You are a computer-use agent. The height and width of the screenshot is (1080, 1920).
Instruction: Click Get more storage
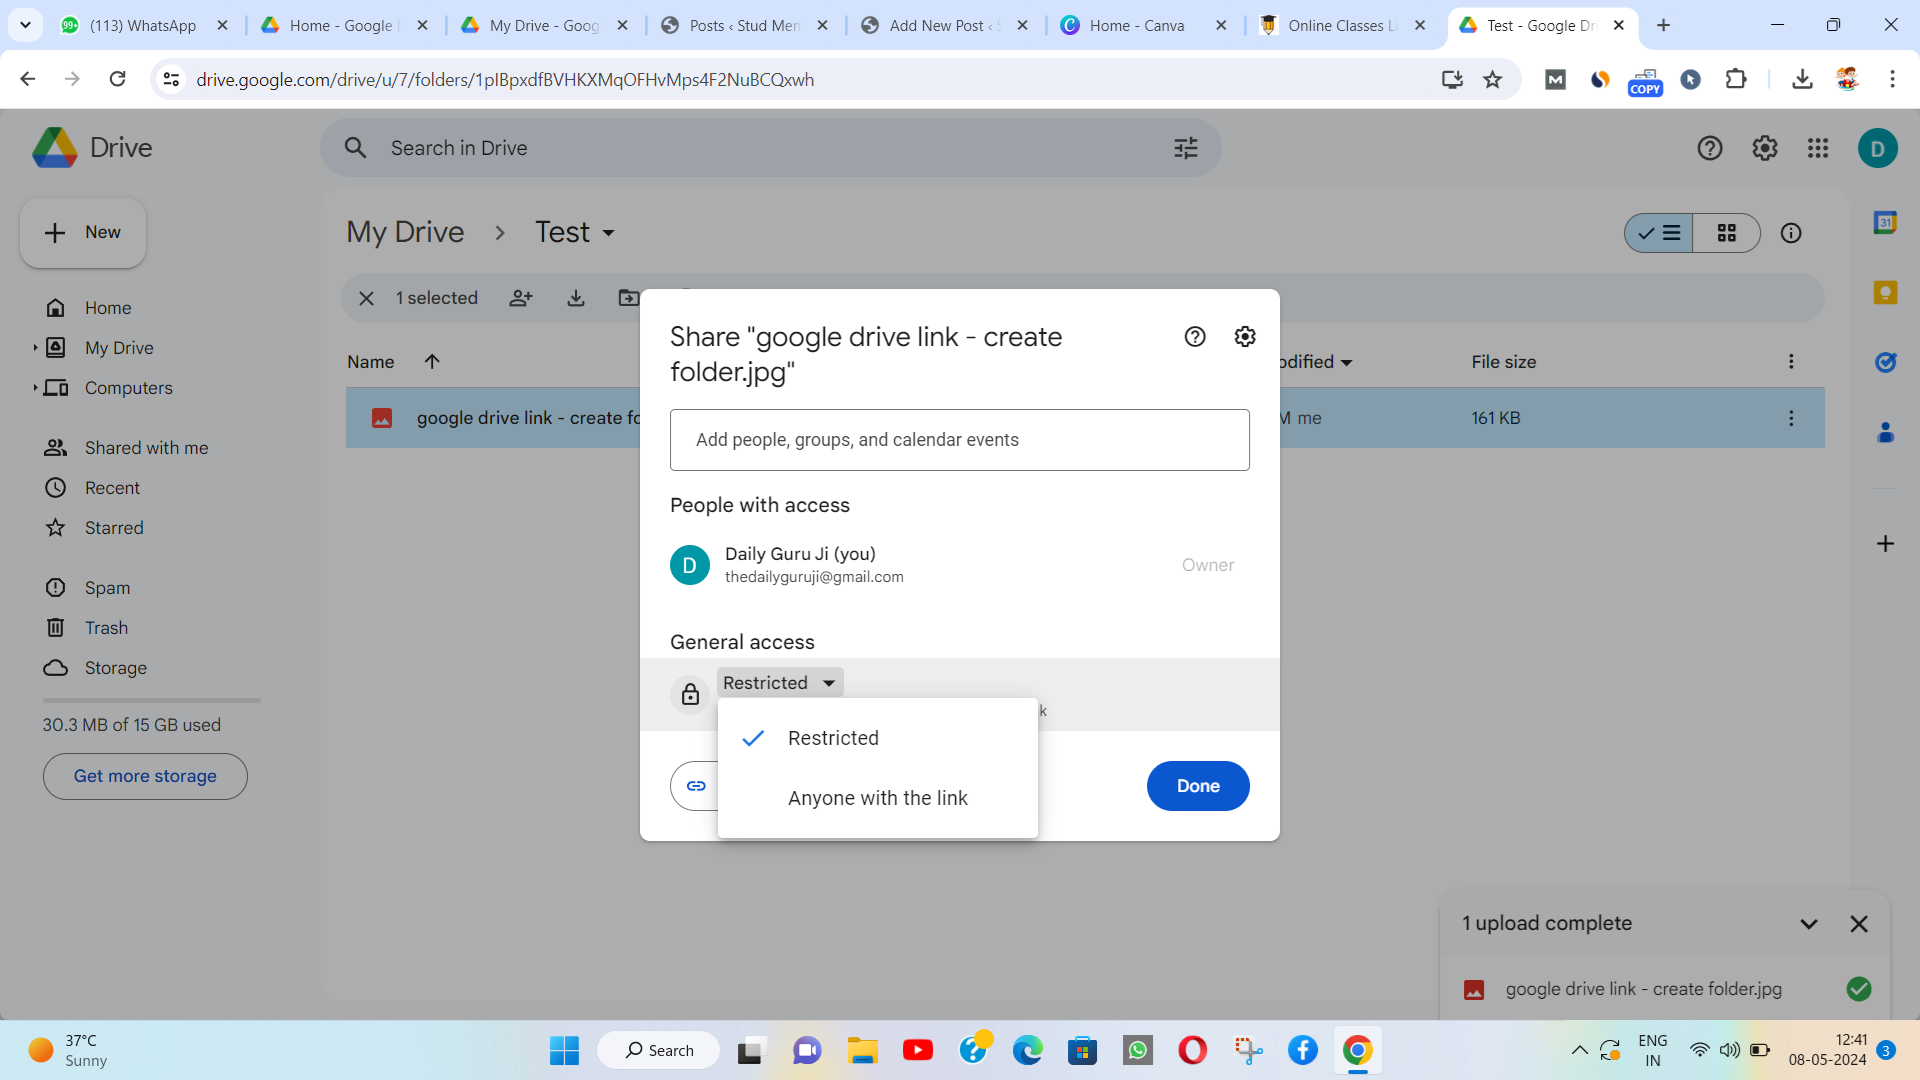click(x=145, y=776)
